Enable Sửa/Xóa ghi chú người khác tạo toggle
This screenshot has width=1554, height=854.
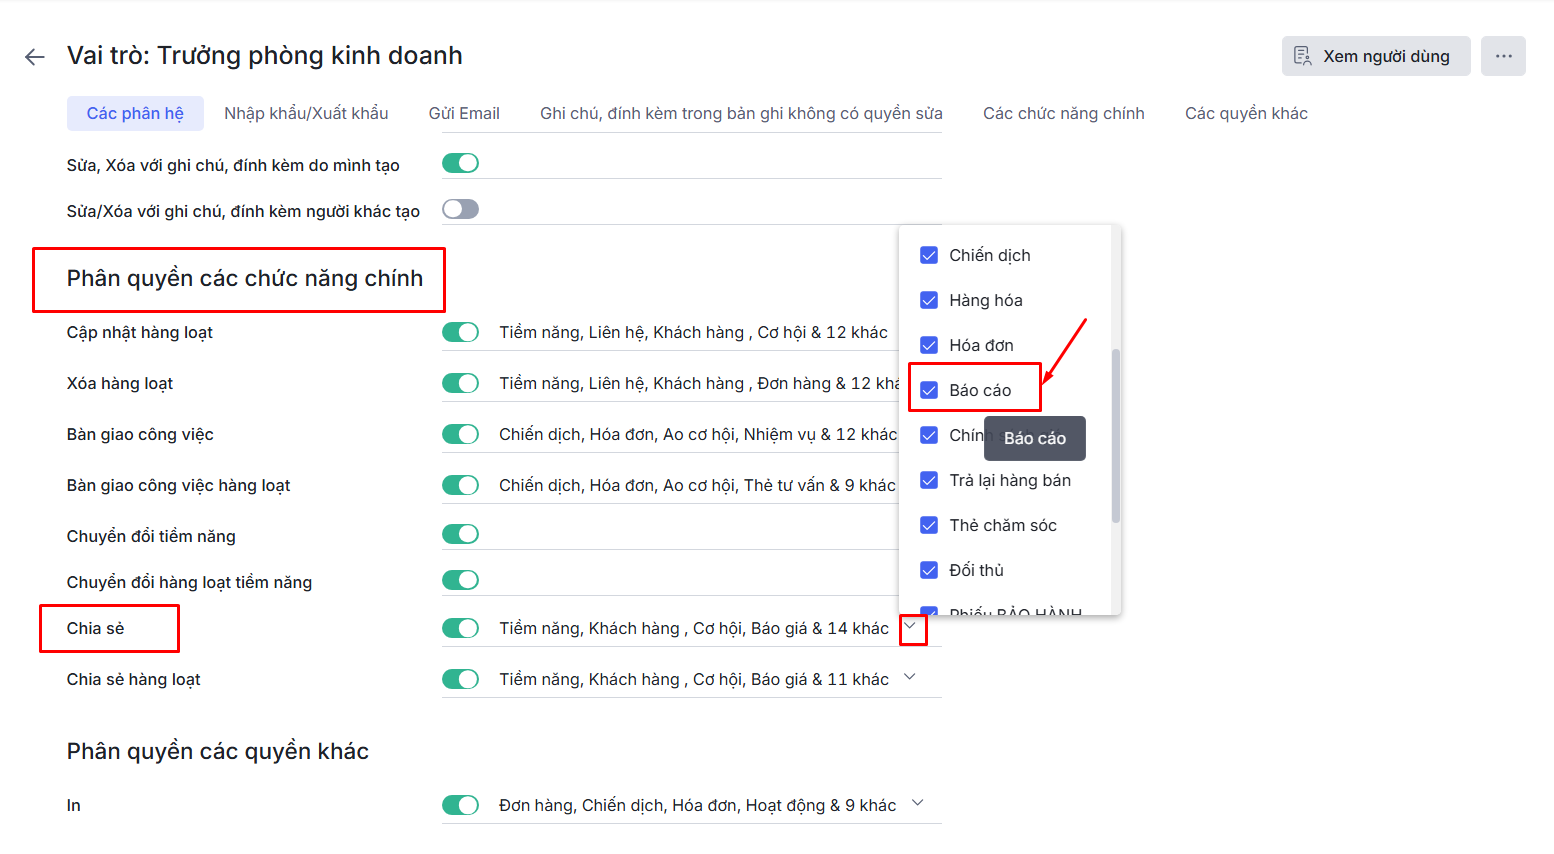461,209
